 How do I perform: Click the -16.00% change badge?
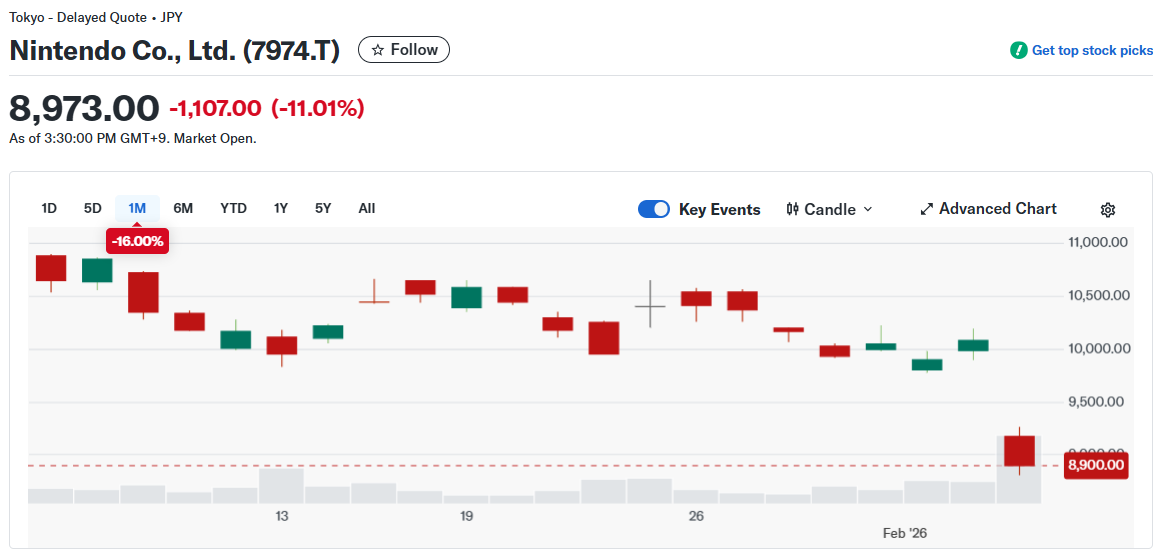(x=137, y=241)
